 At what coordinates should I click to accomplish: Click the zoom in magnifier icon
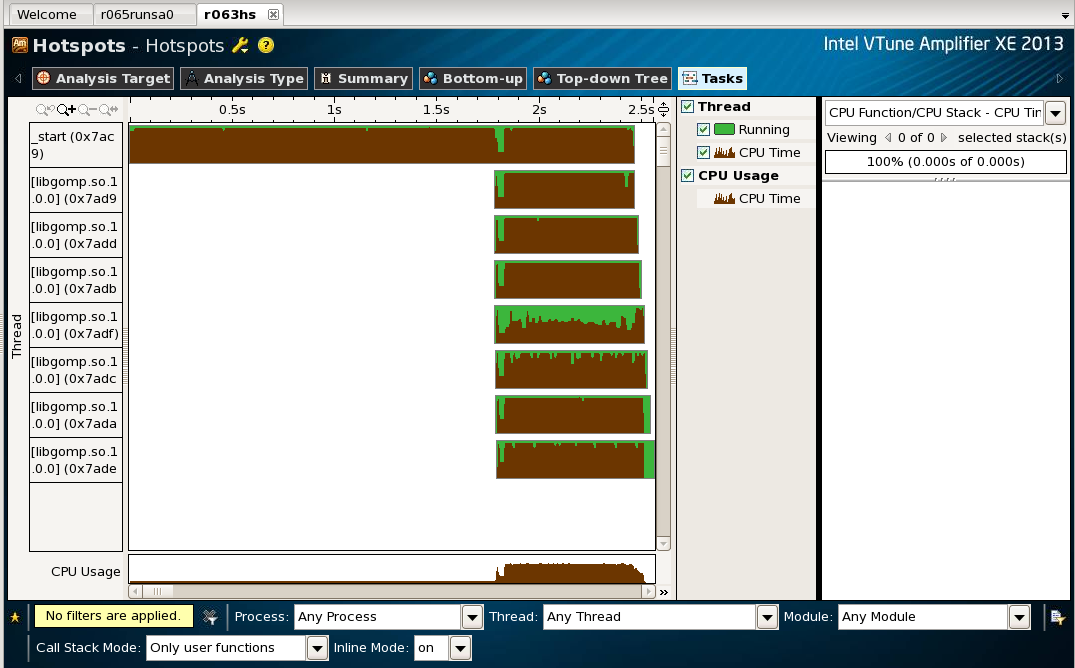click(66, 109)
